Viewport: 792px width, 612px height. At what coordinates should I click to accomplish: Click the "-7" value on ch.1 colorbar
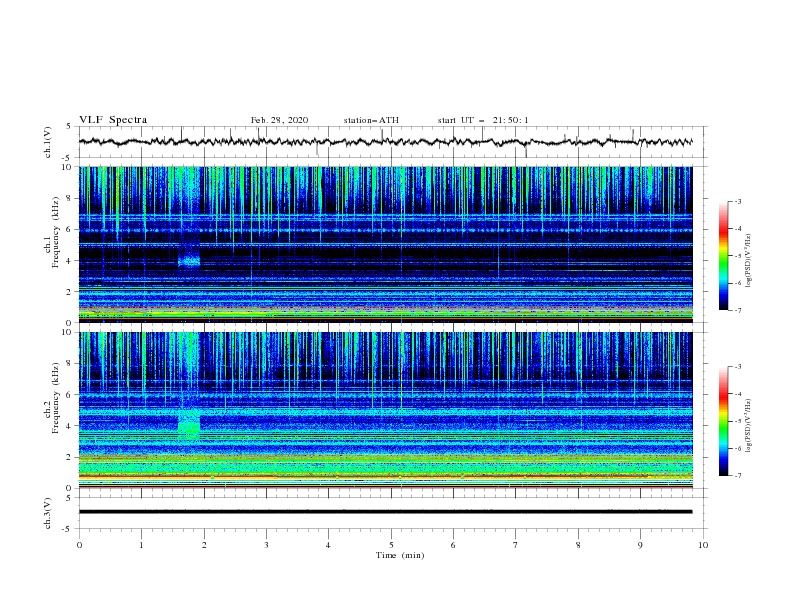coord(738,310)
